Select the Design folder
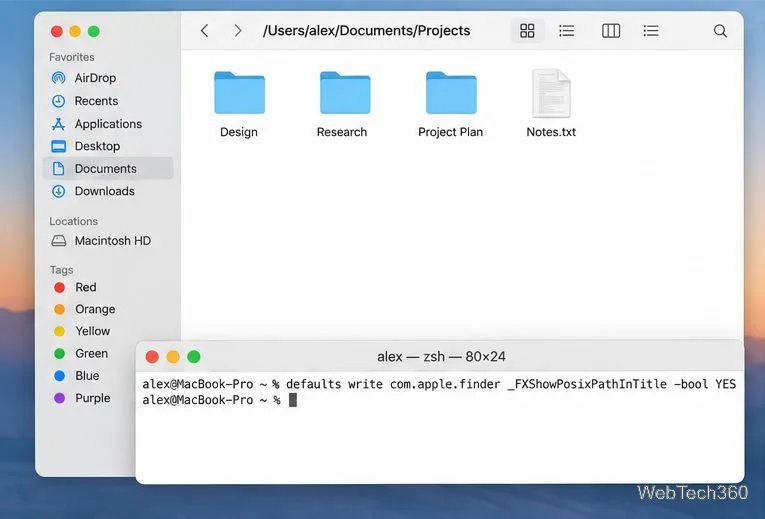Viewport: 765px width, 519px height. tap(239, 105)
